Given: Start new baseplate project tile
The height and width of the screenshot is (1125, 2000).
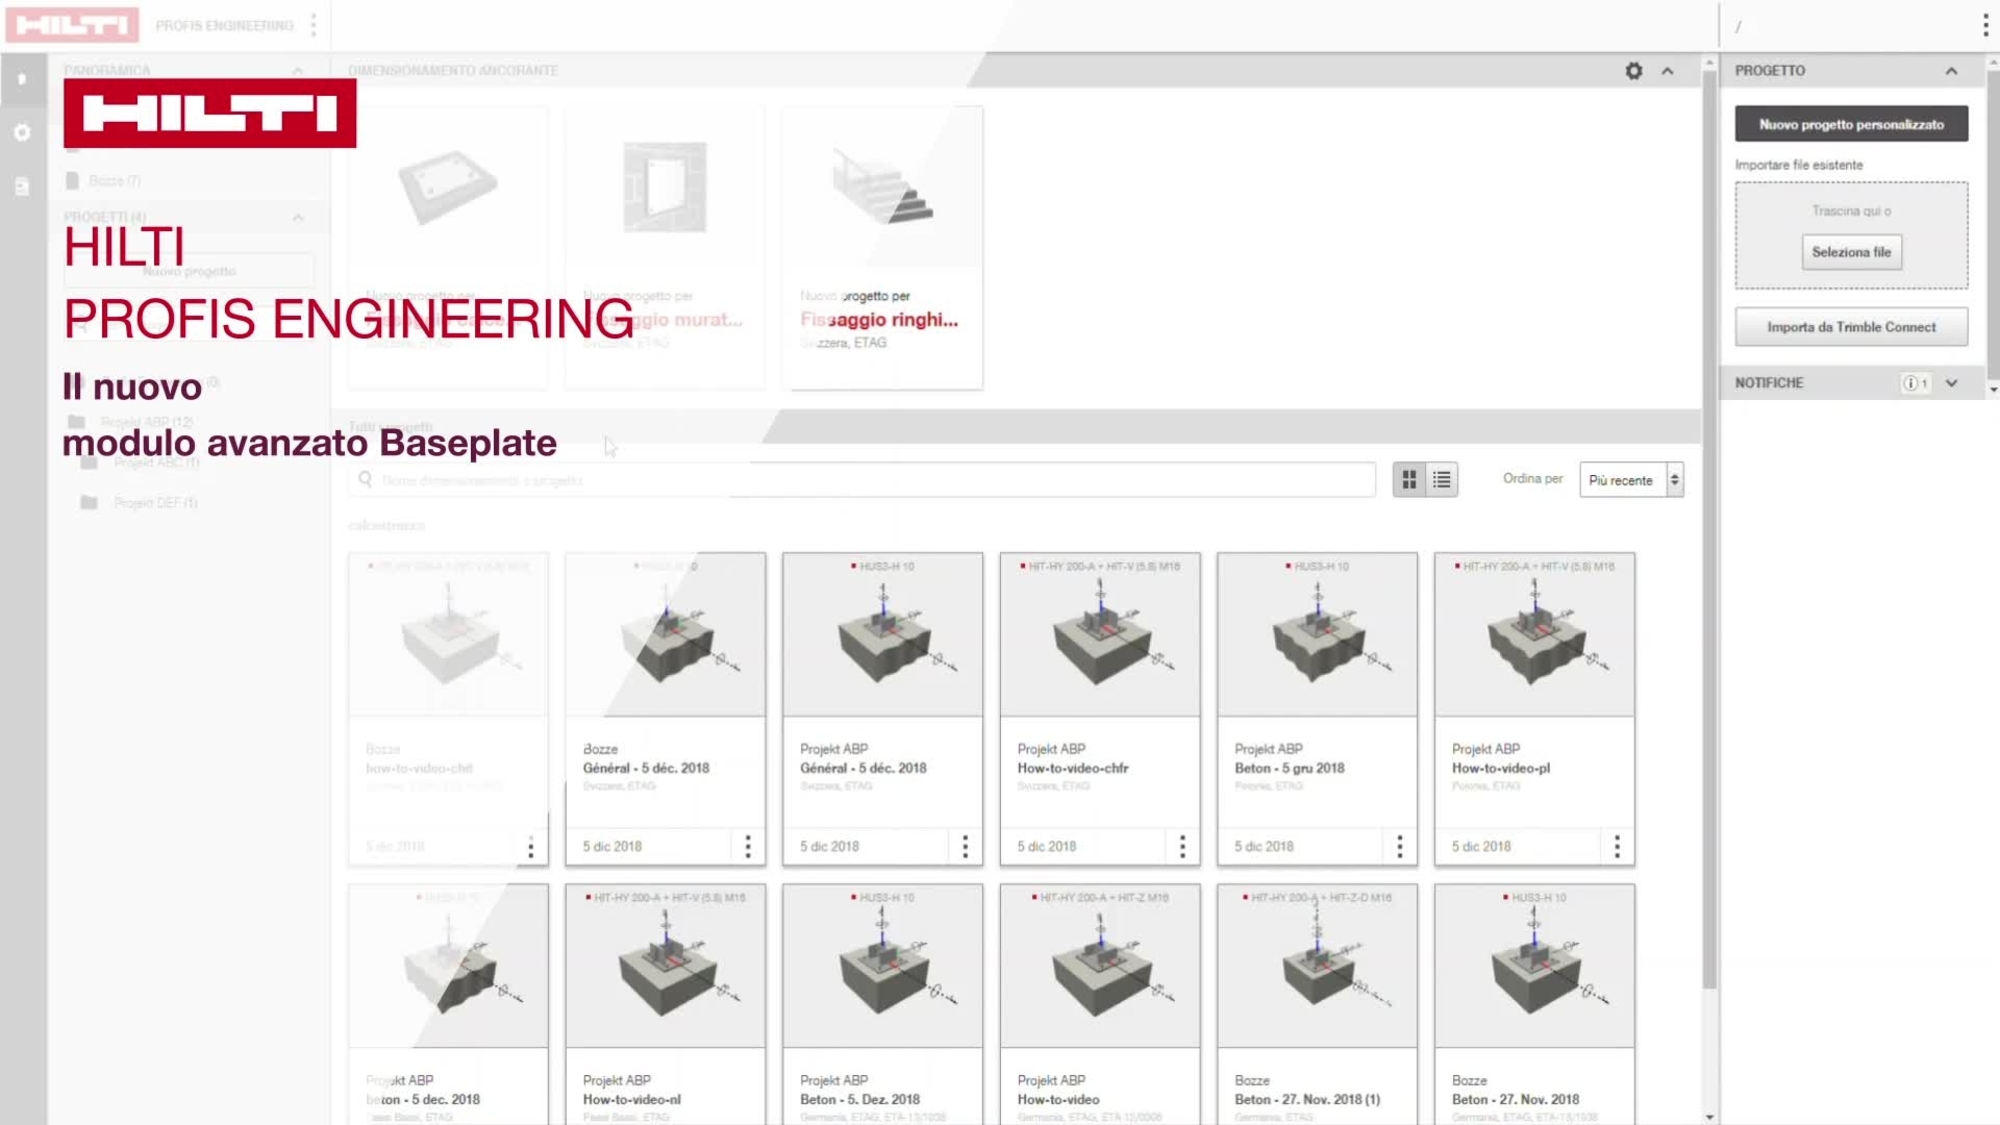Looking at the screenshot, I should tap(448, 247).
